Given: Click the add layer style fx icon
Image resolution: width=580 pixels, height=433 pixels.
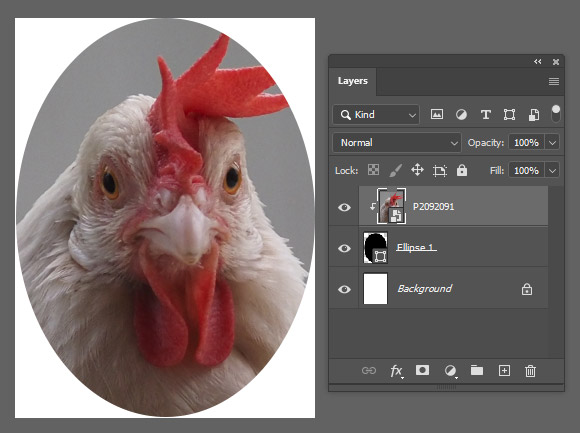Looking at the screenshot, I should (x=396, y=371).
